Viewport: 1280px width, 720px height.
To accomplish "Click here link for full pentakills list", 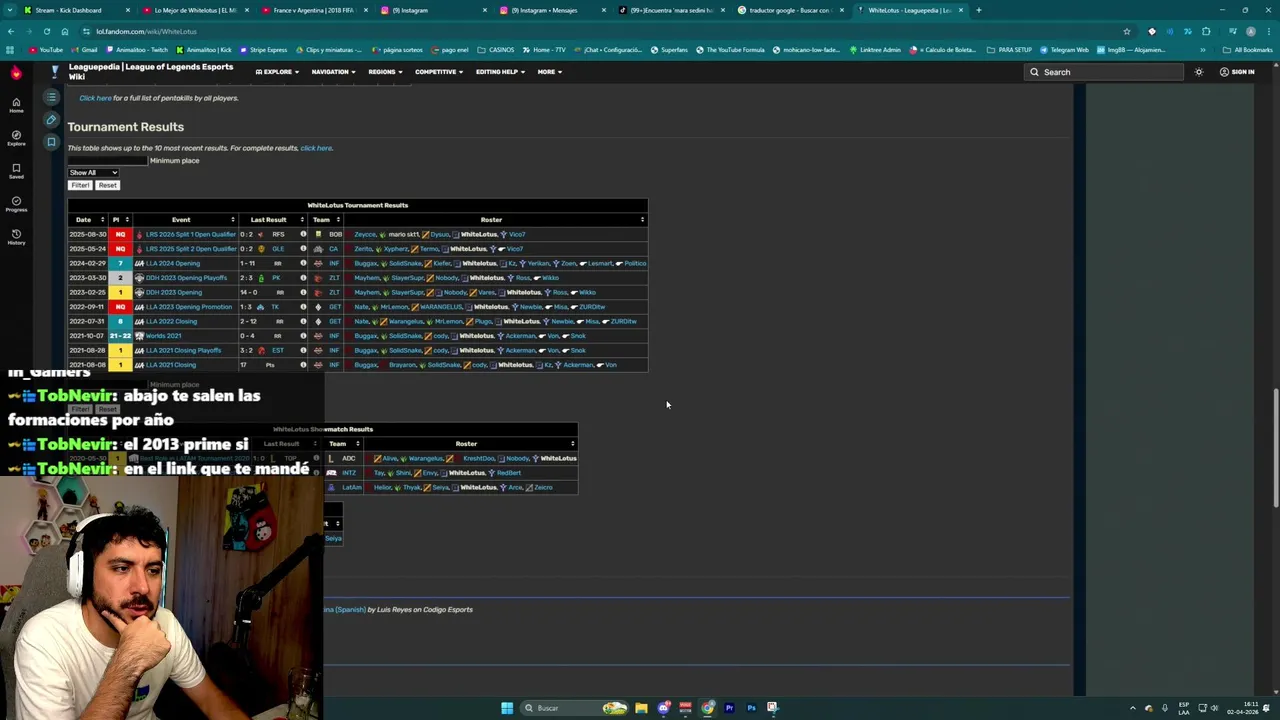I will (95, 98).
